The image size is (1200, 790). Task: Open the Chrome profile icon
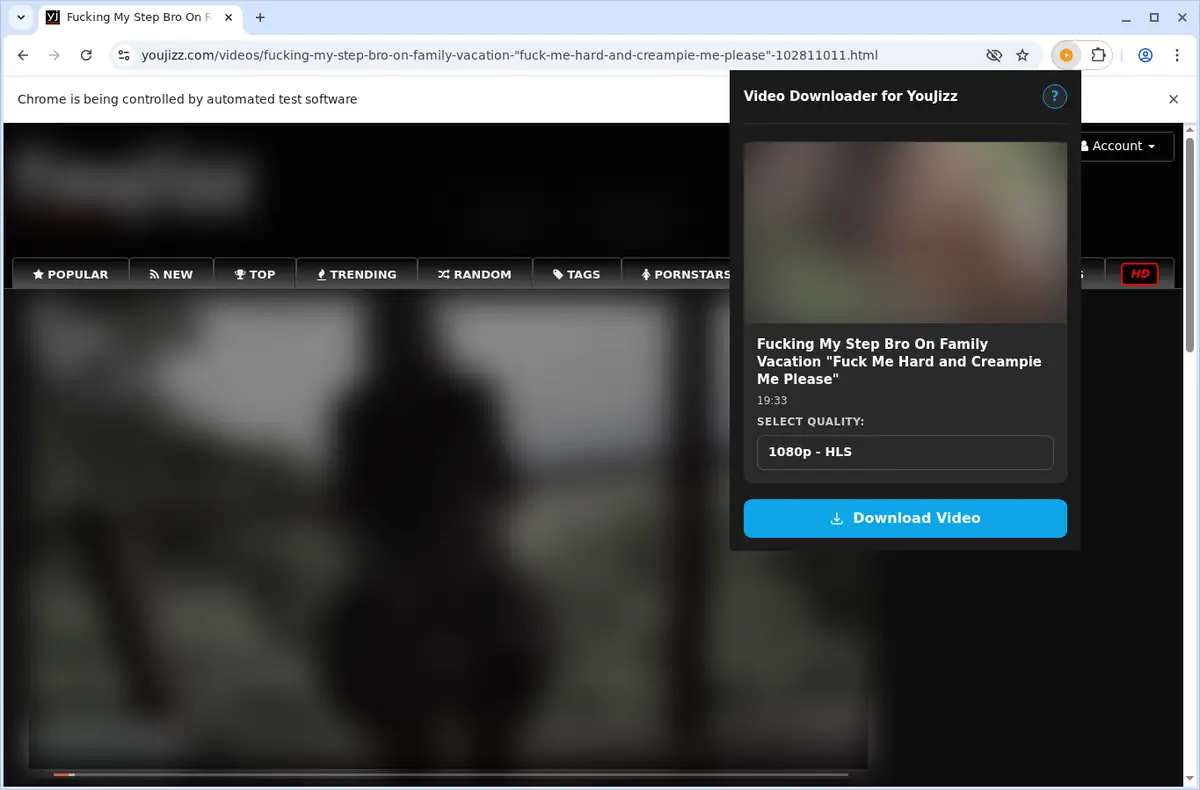pos(1146,56)
